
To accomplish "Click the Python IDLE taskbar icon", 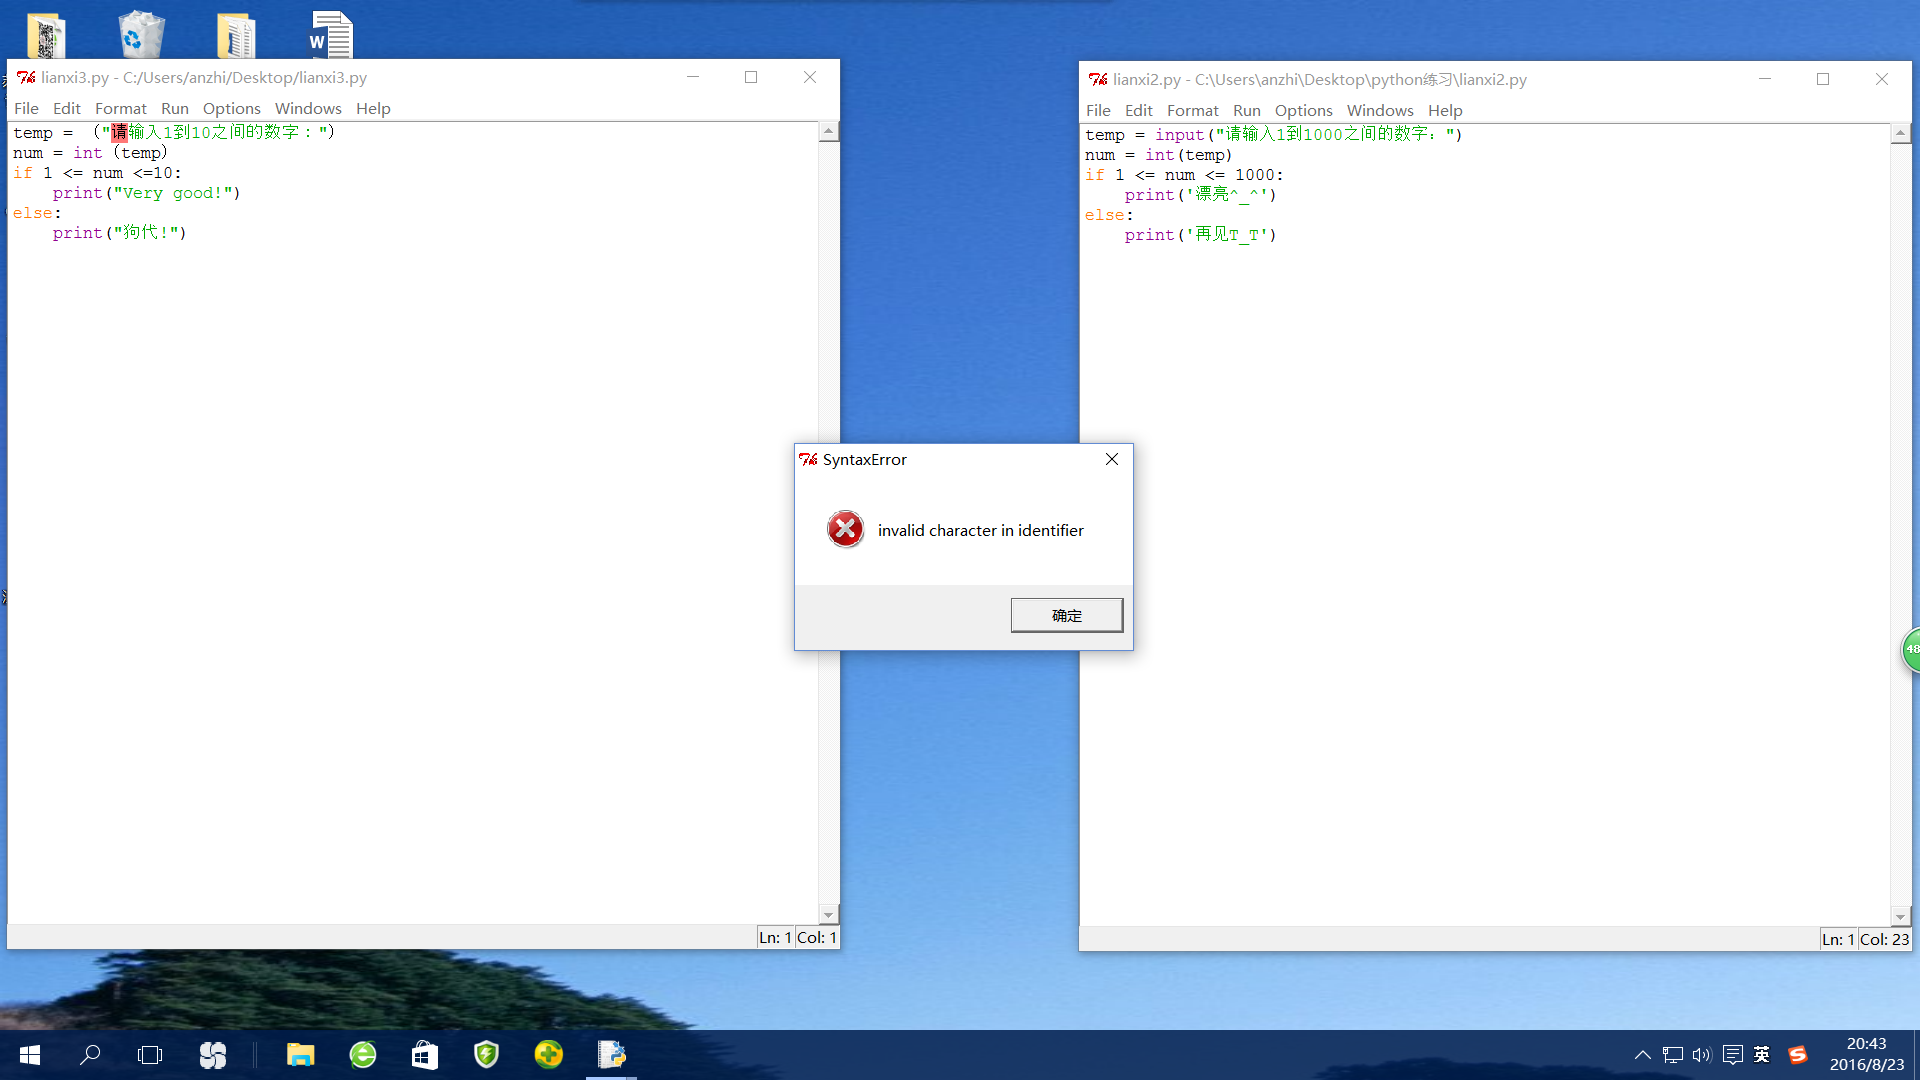I will point(611,1054).
